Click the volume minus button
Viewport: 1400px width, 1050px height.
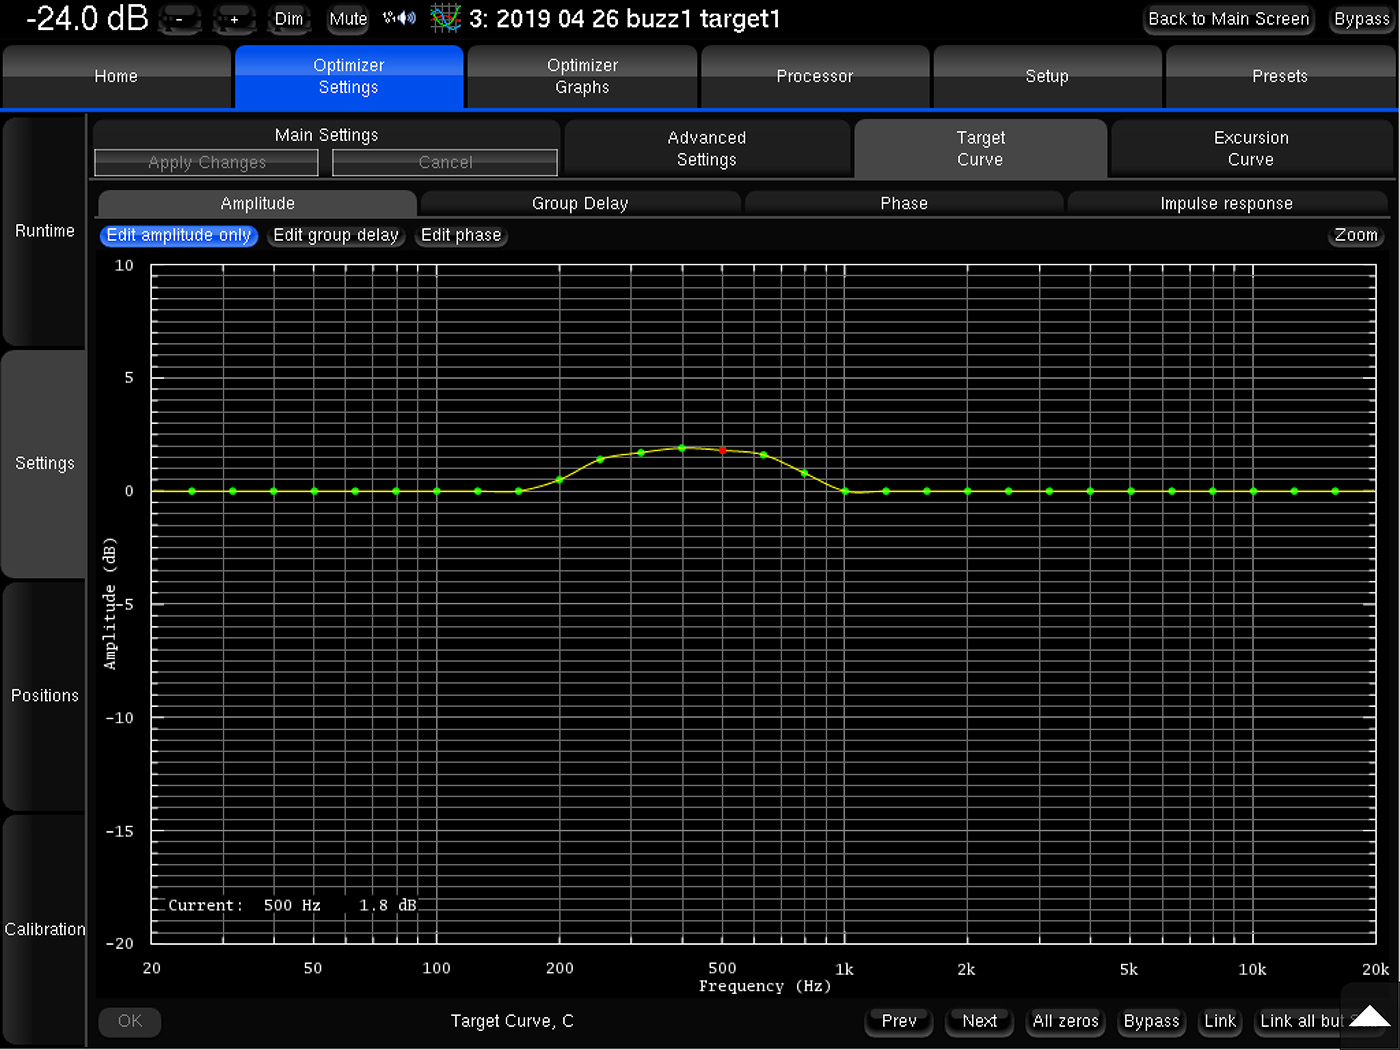pos(180,19)
